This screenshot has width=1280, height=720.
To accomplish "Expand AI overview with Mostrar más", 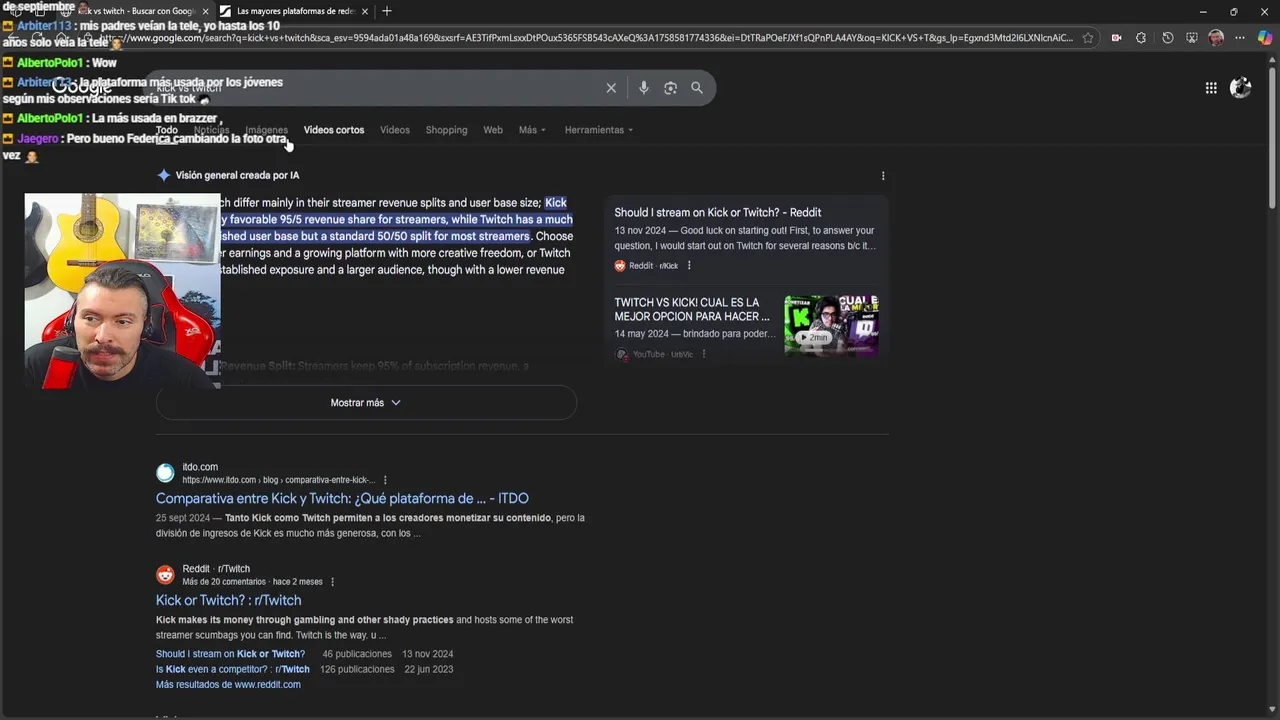I will [366, 403].
